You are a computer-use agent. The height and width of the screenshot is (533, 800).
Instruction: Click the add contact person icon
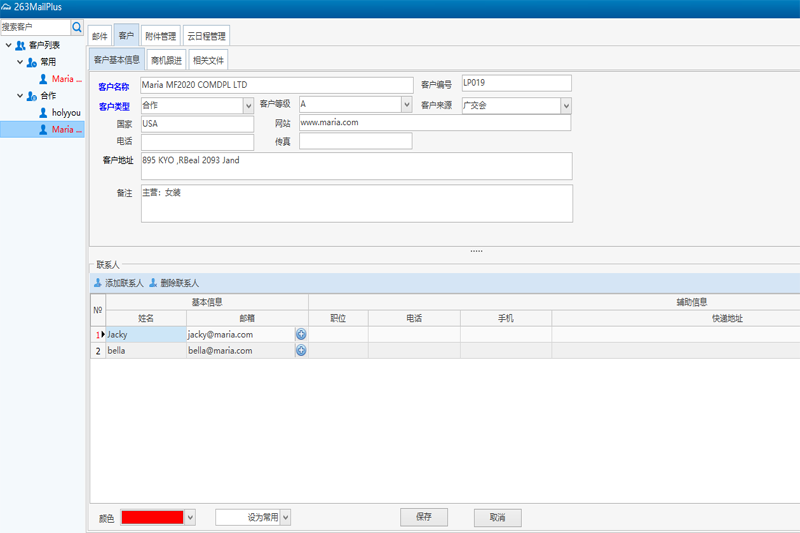pyautogui.click(x=98, y=283)
